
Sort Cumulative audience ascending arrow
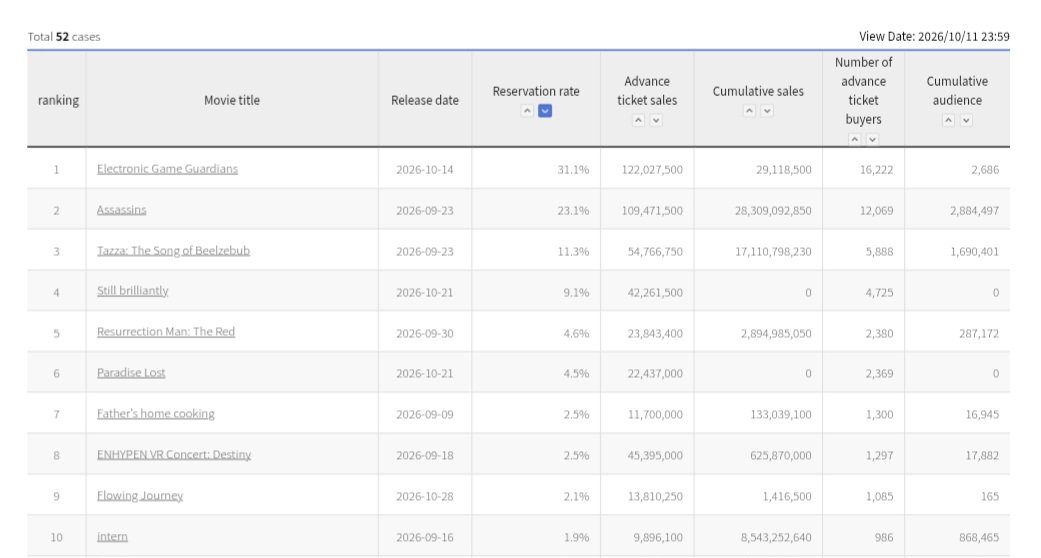point(948,120)
